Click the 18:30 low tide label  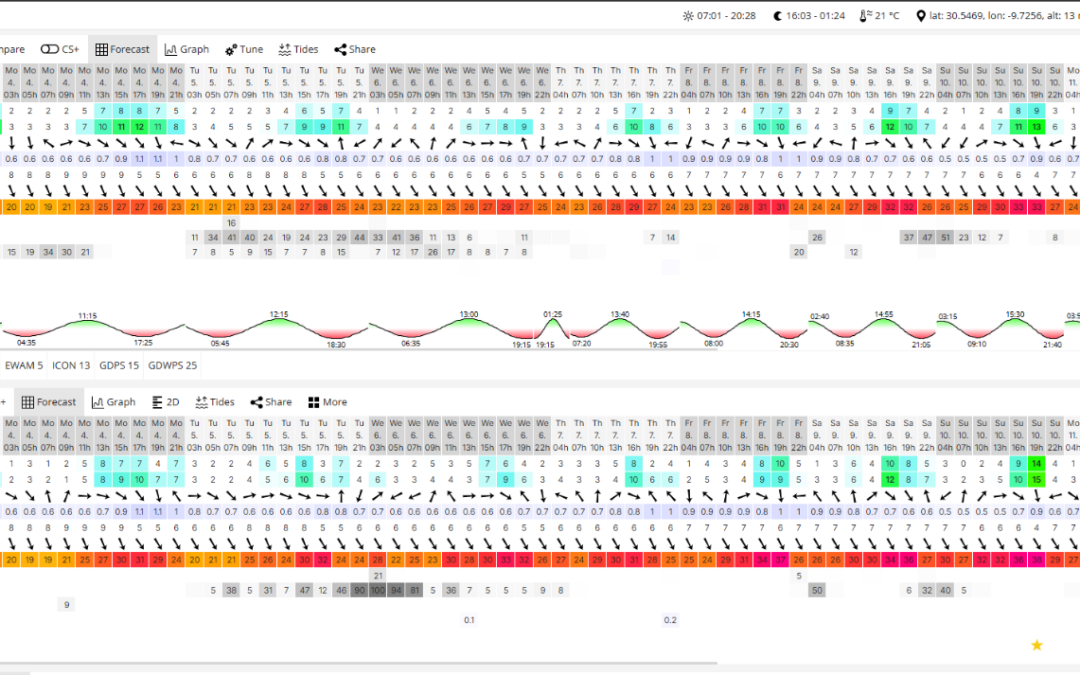click(x=336, y=344)
